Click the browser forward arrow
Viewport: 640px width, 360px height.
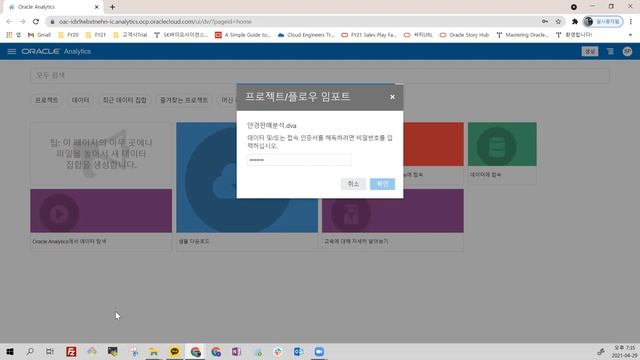22,21
